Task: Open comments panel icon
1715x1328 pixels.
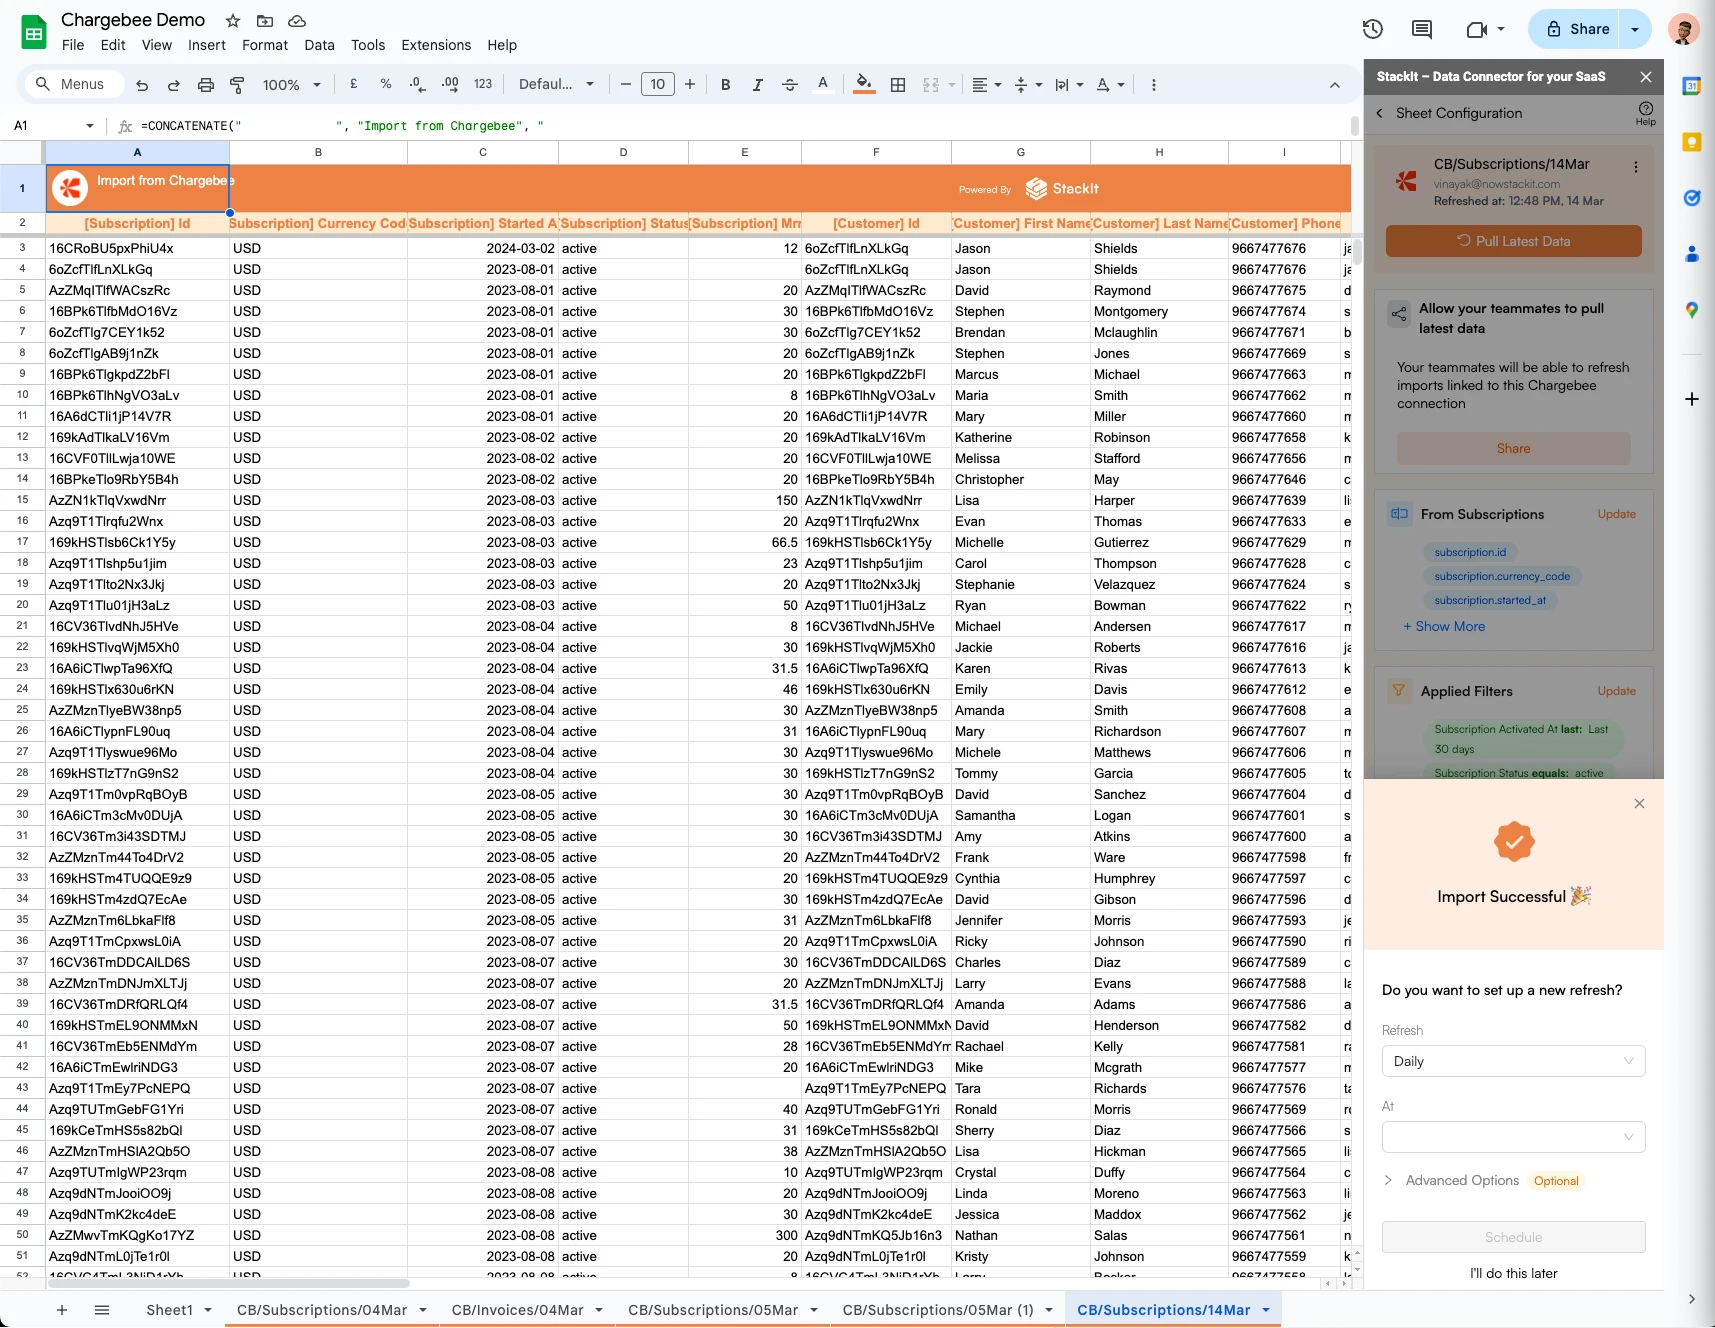Action: coord(1422,29)
